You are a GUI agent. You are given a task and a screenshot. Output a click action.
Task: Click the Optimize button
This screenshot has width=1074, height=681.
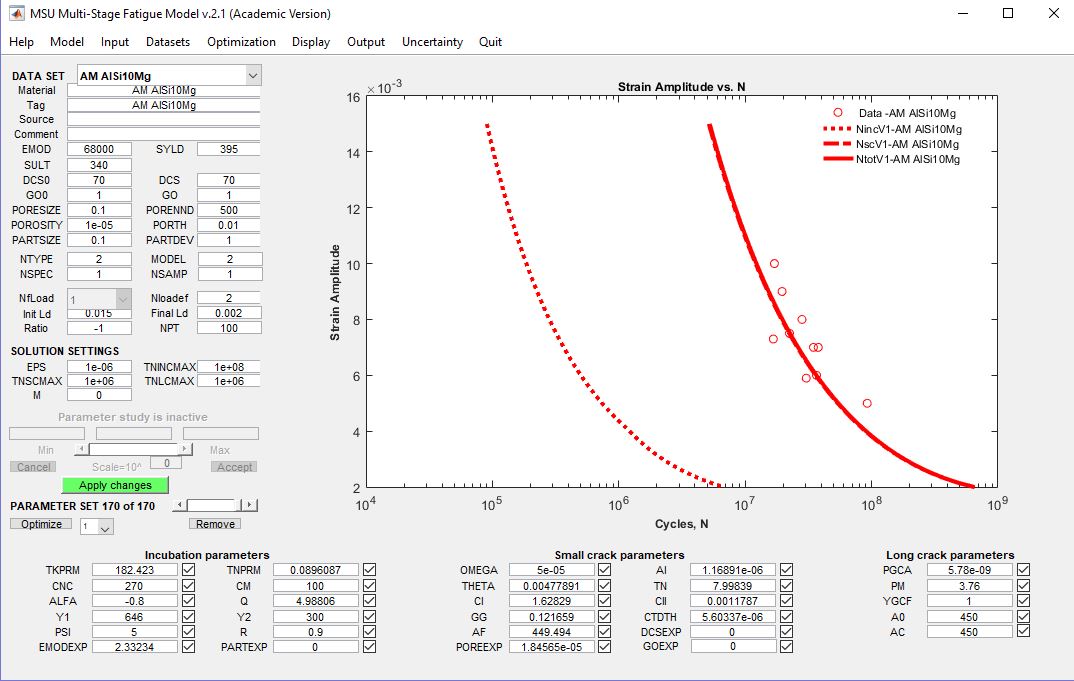coord(41,524)
